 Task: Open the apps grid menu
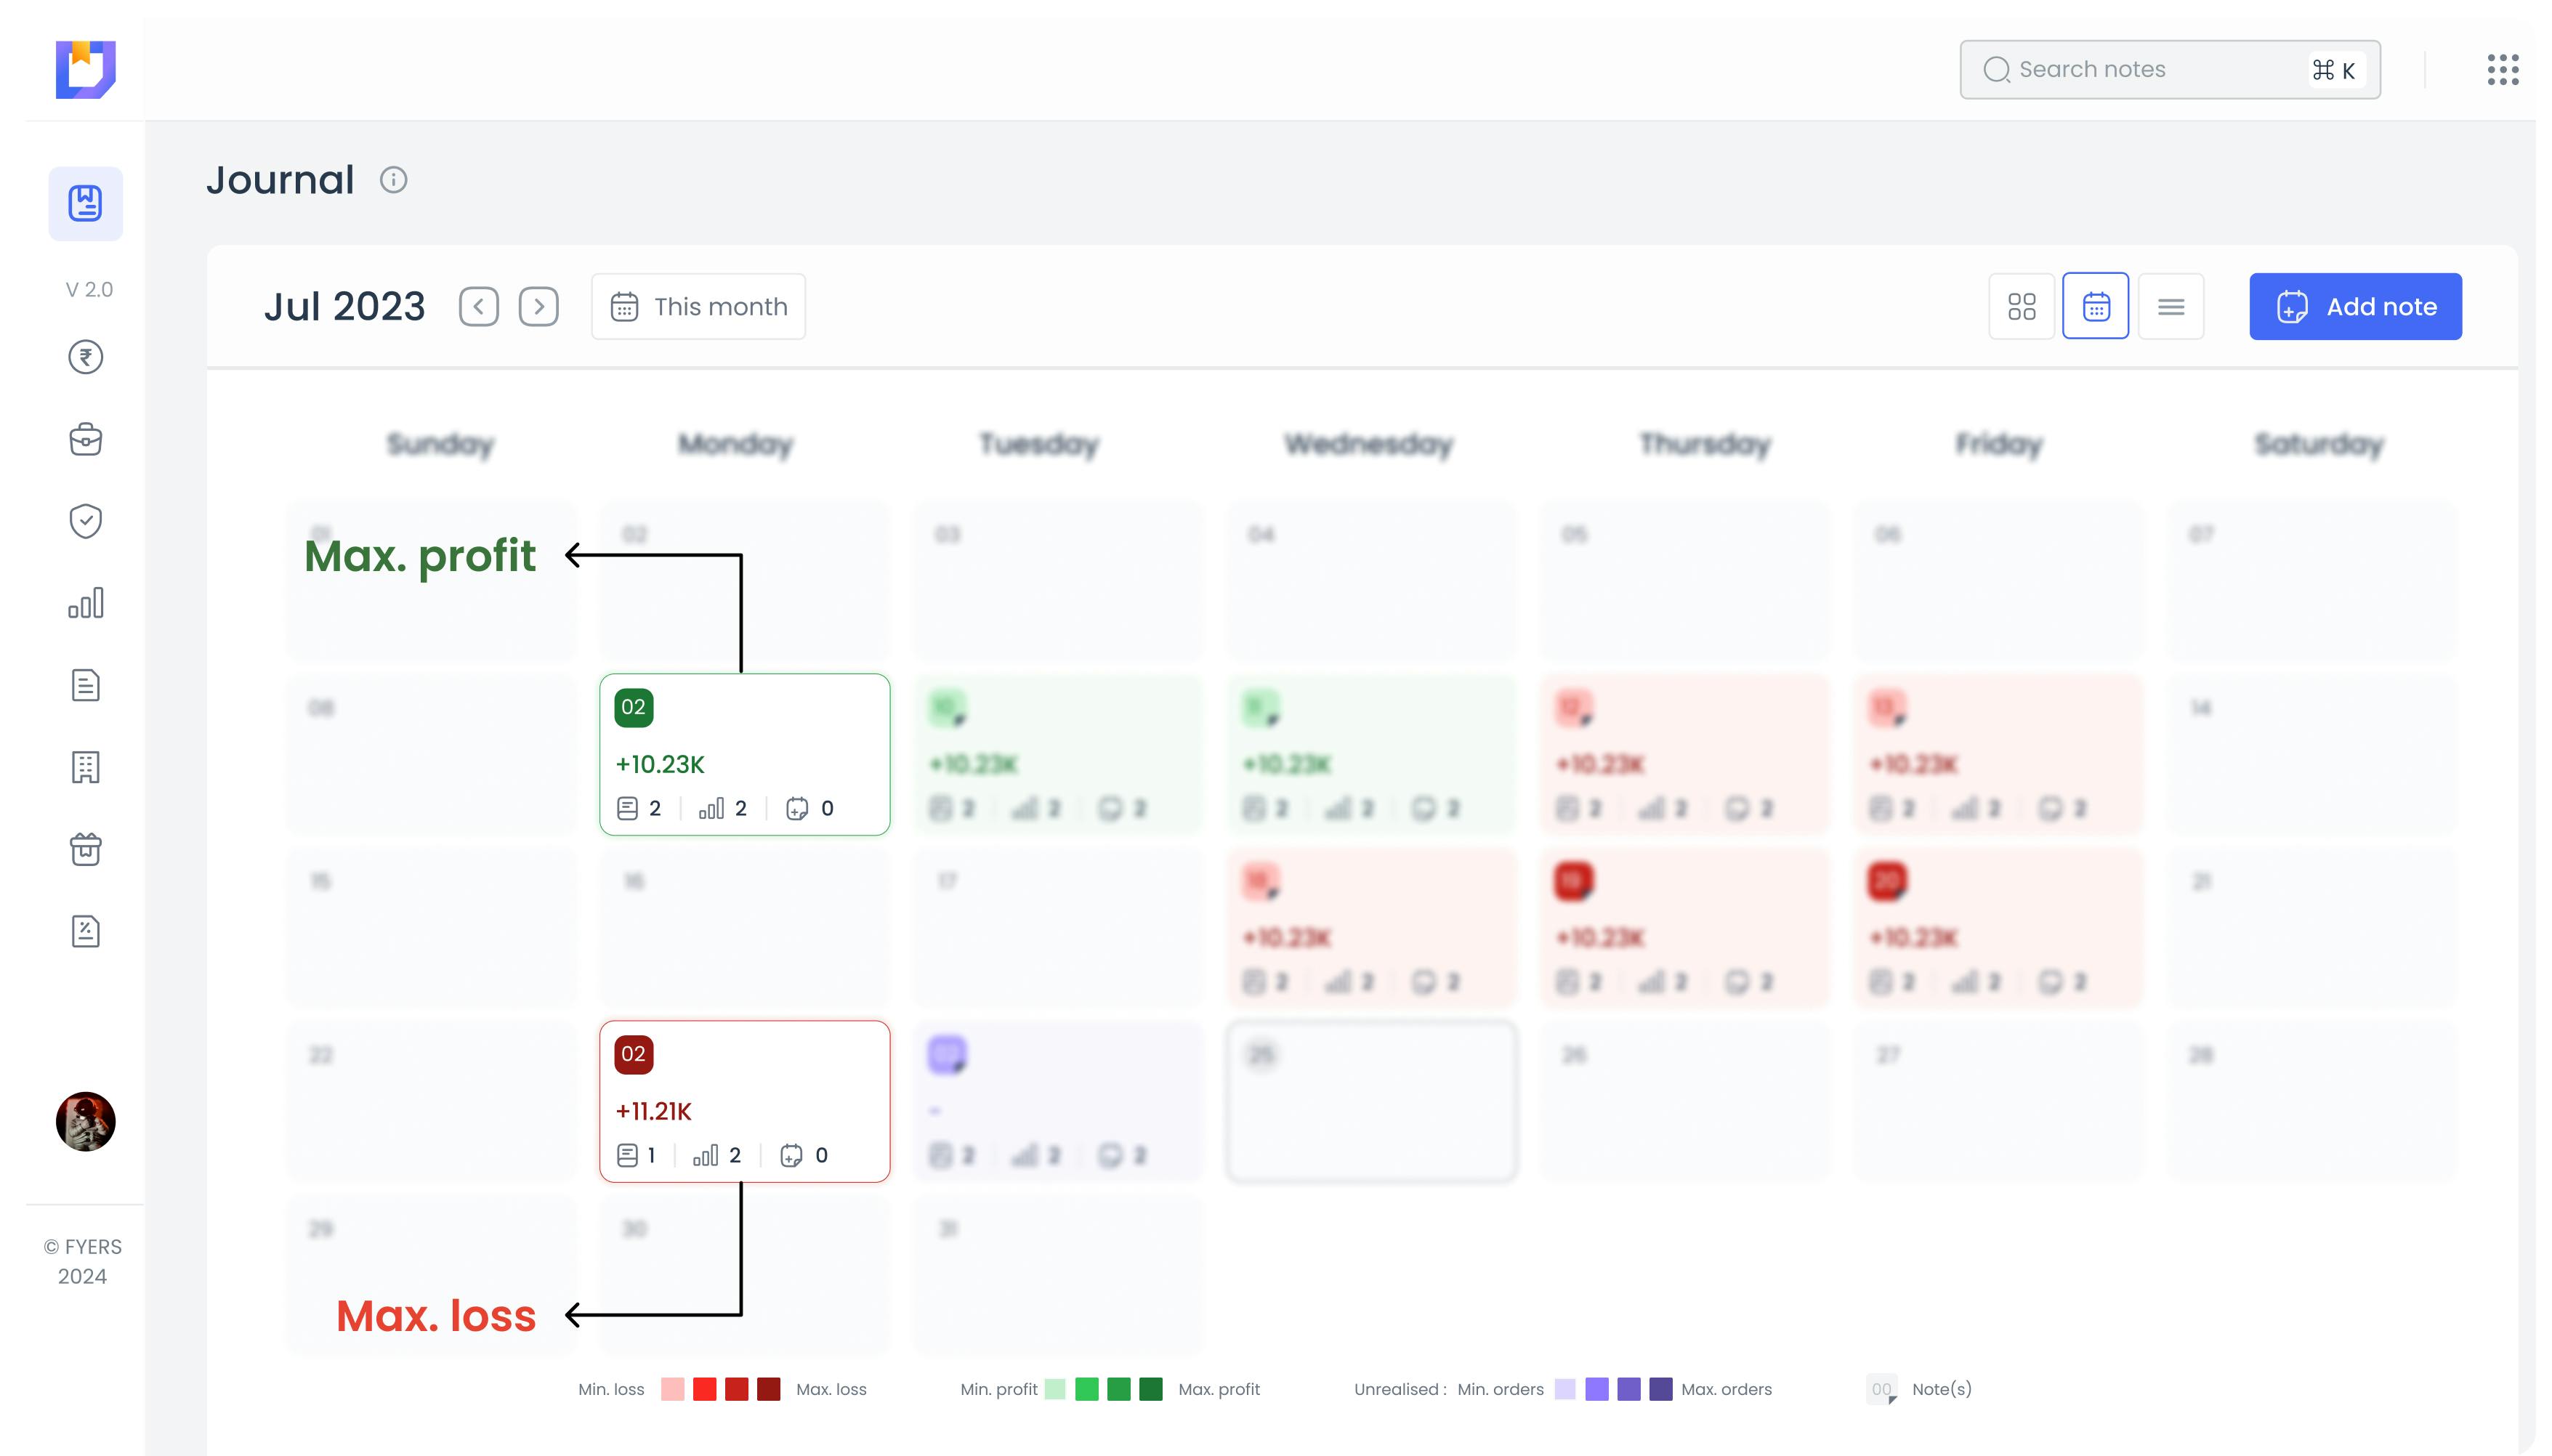click(x=2502, y=70)
